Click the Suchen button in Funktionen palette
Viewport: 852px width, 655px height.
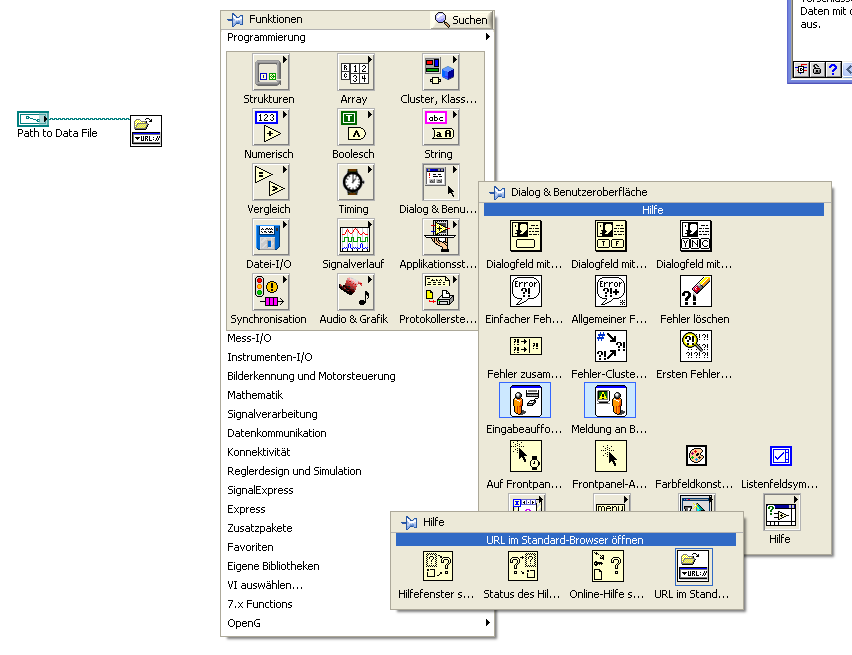click(x=461, y=20)
